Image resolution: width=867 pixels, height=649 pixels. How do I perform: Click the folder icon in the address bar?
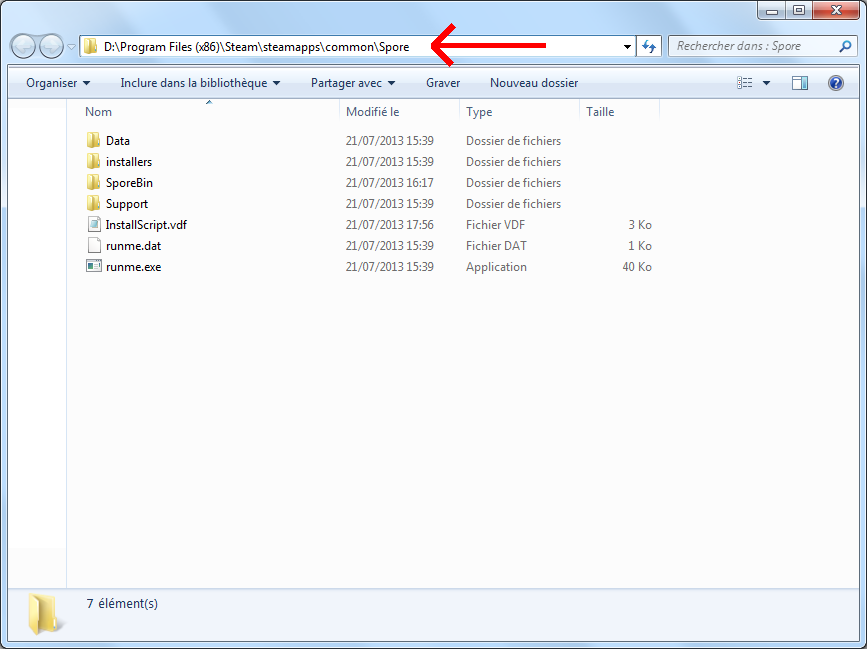click(x=91, y=46)
